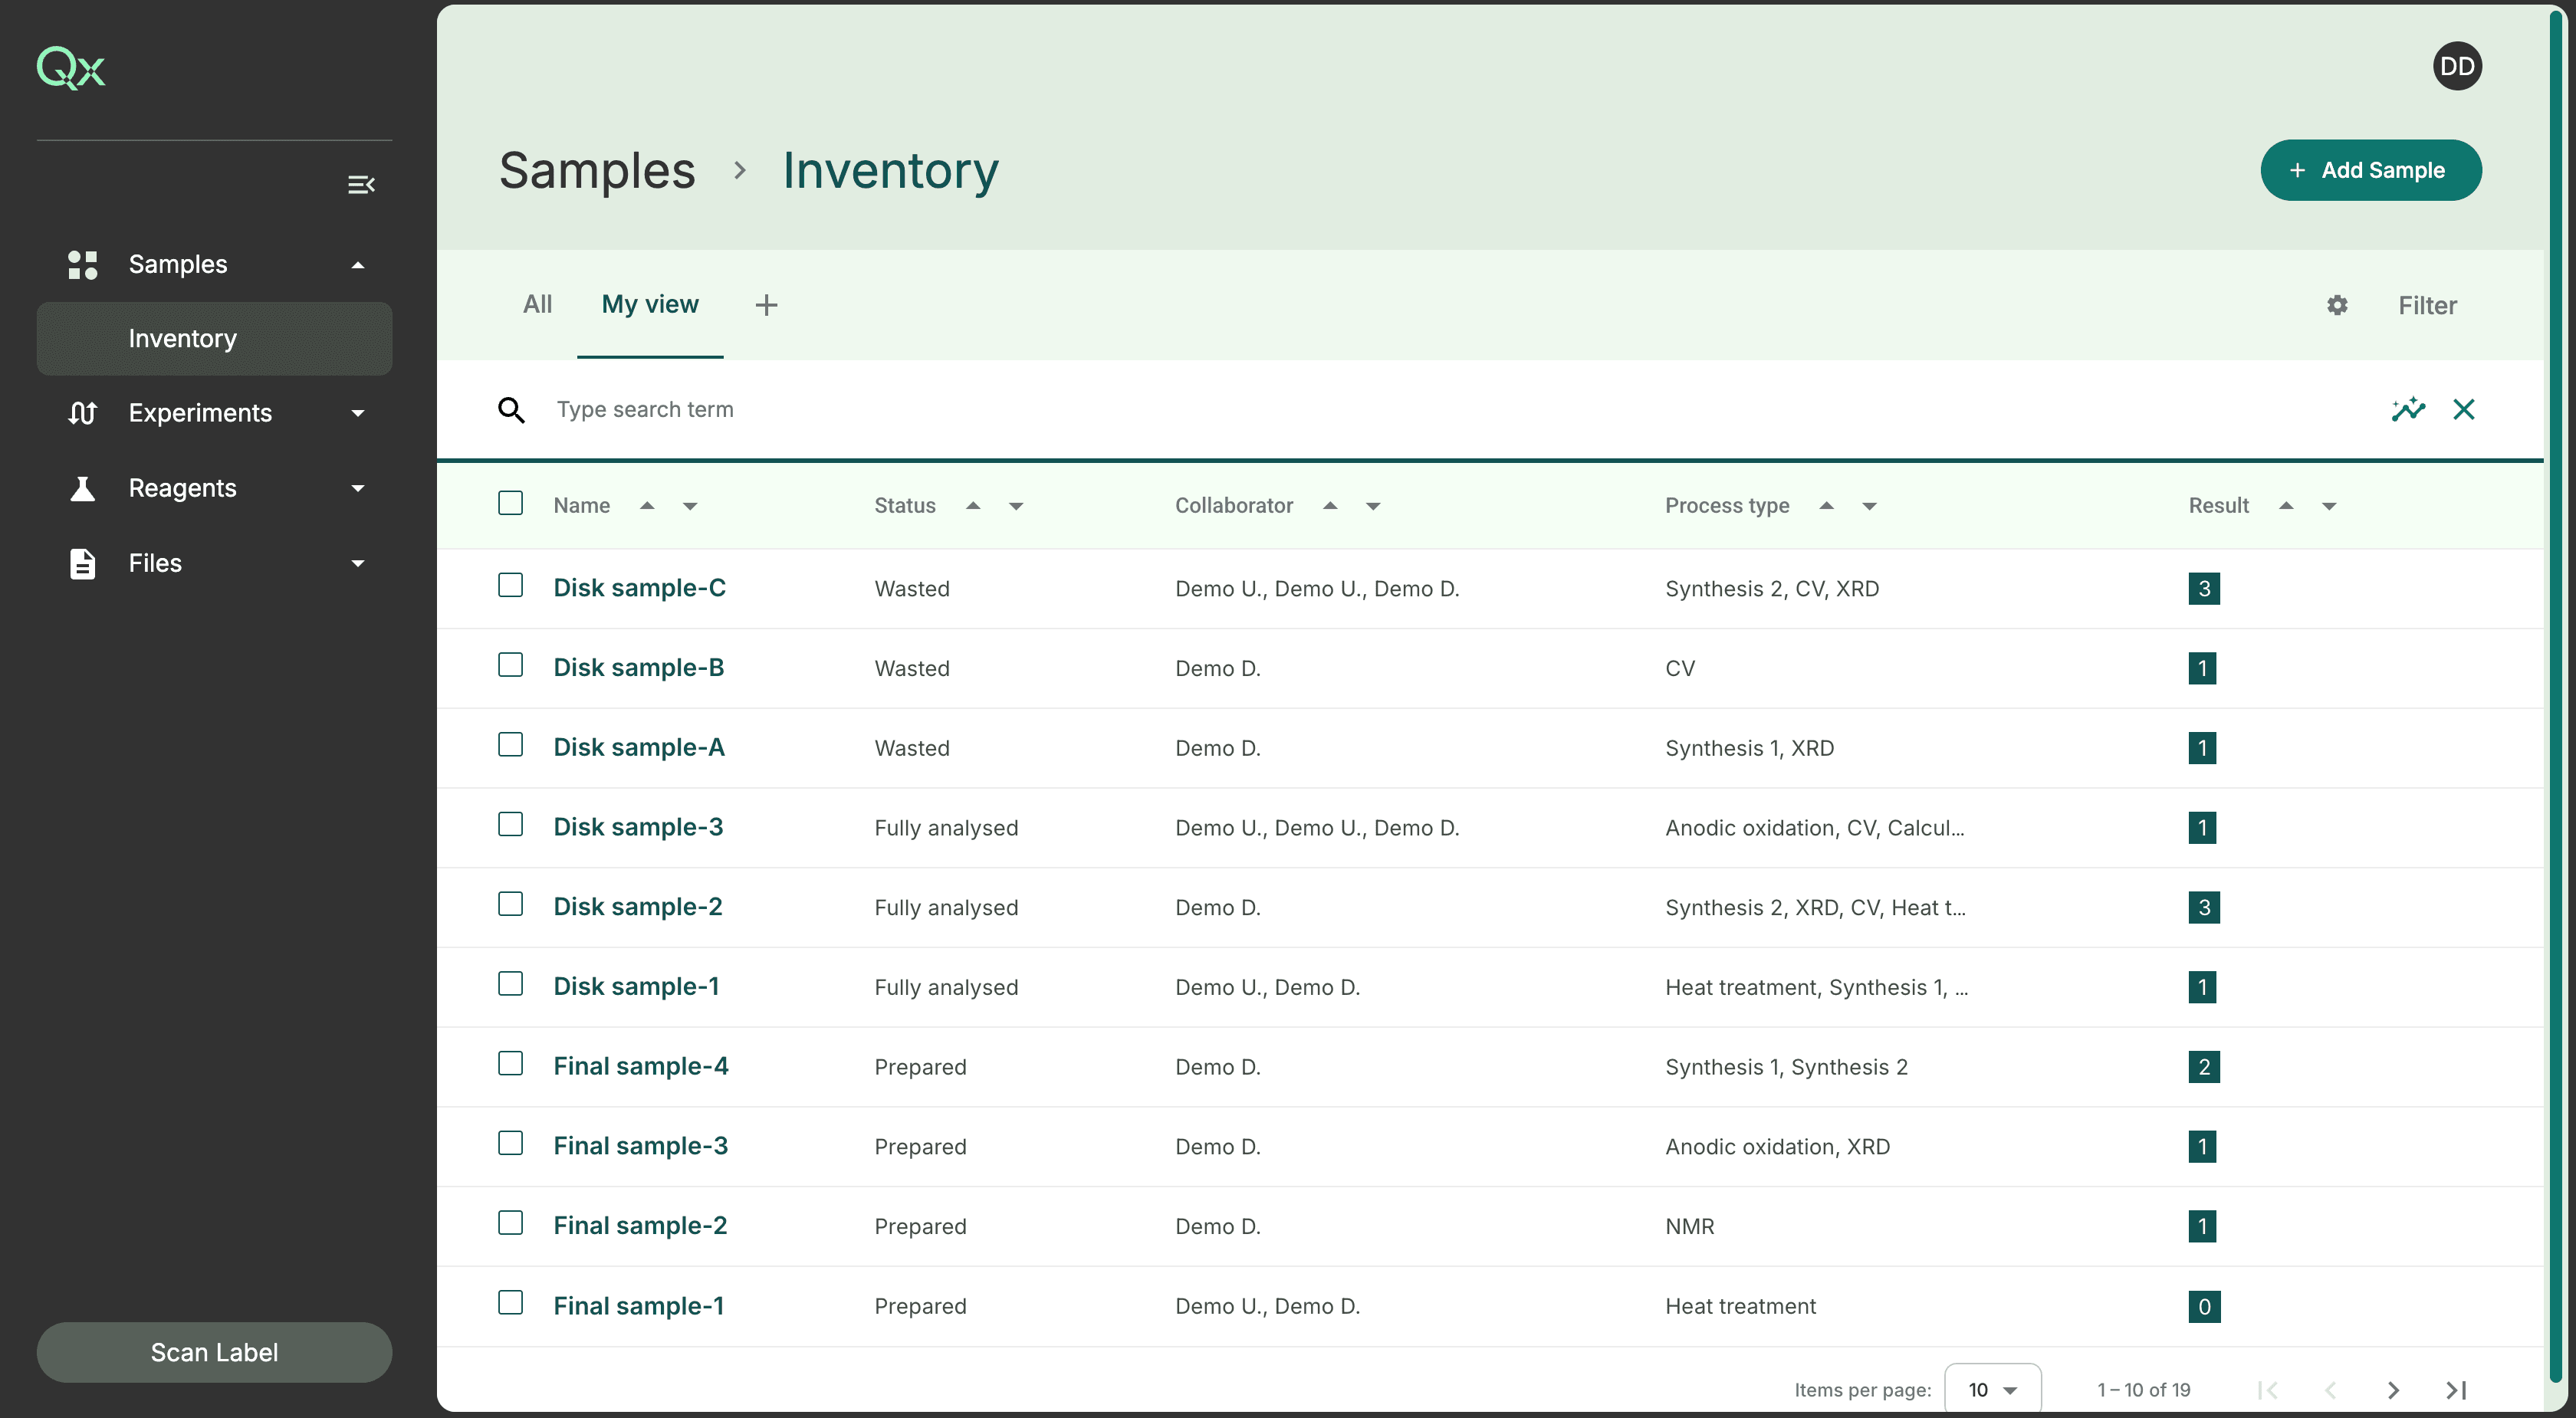Viewport: 2576px width, 1418px height.
Task: Open the Experiments section icon
Action: pyautogui.click(x=83, y=413)
